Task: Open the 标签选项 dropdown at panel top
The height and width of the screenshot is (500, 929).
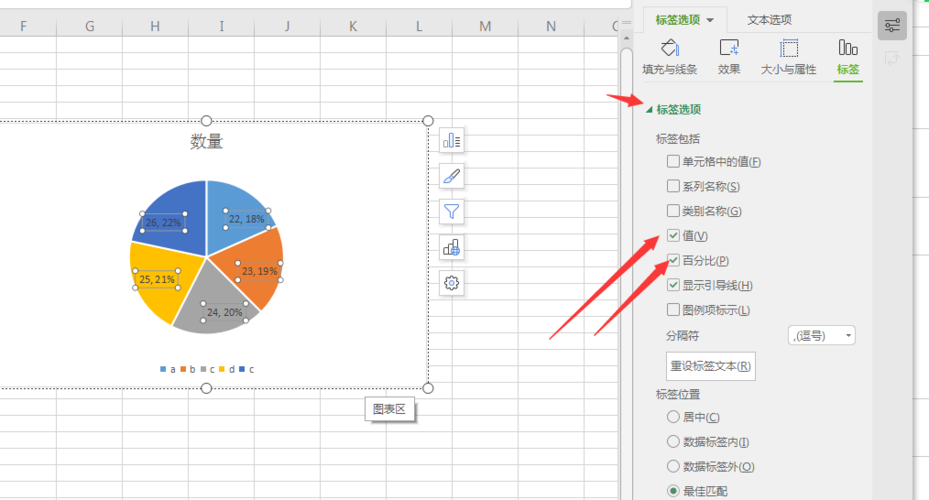Action: point(685,19)
